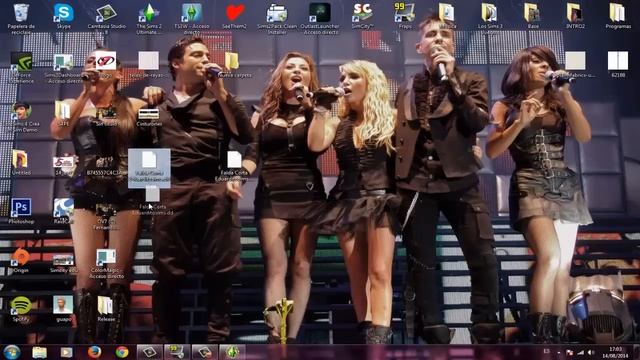The height and width of the screenshot is (360, 640).
Task: Select the Photoshop desktop shortcut
Action: click(x=21, y=211)
